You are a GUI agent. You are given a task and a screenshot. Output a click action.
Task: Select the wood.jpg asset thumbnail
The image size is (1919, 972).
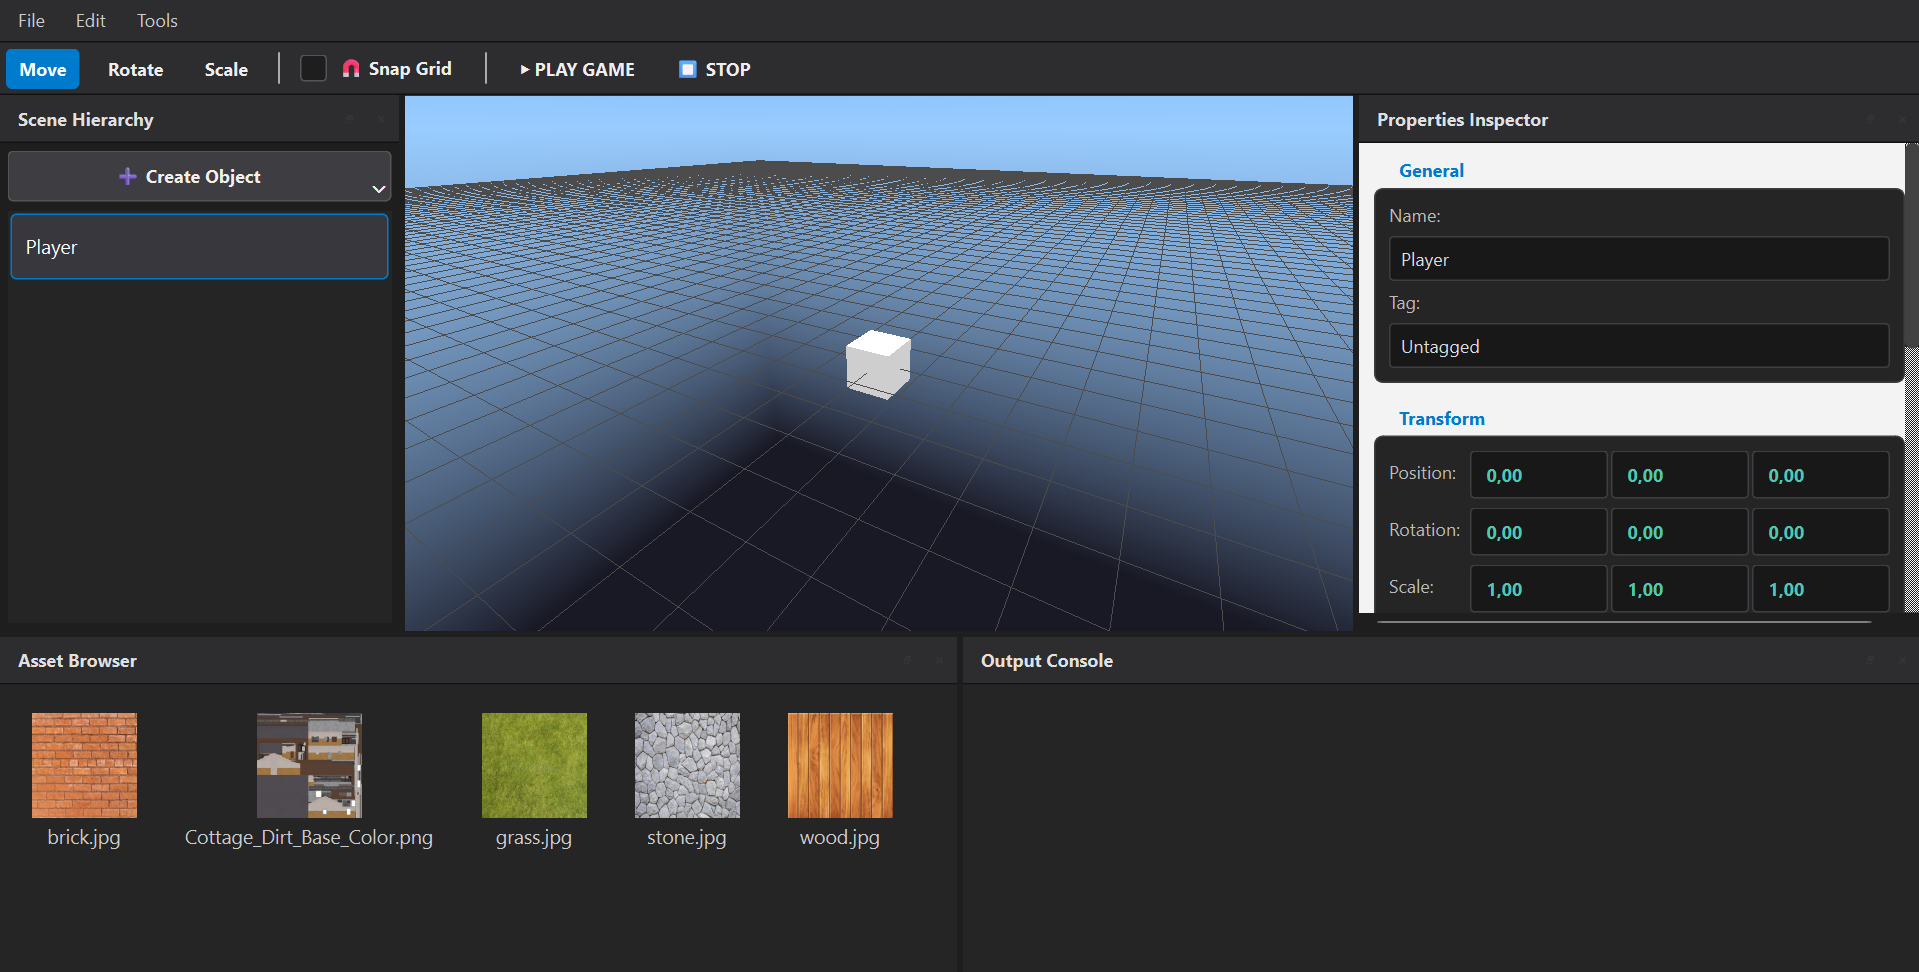point(839,765)
